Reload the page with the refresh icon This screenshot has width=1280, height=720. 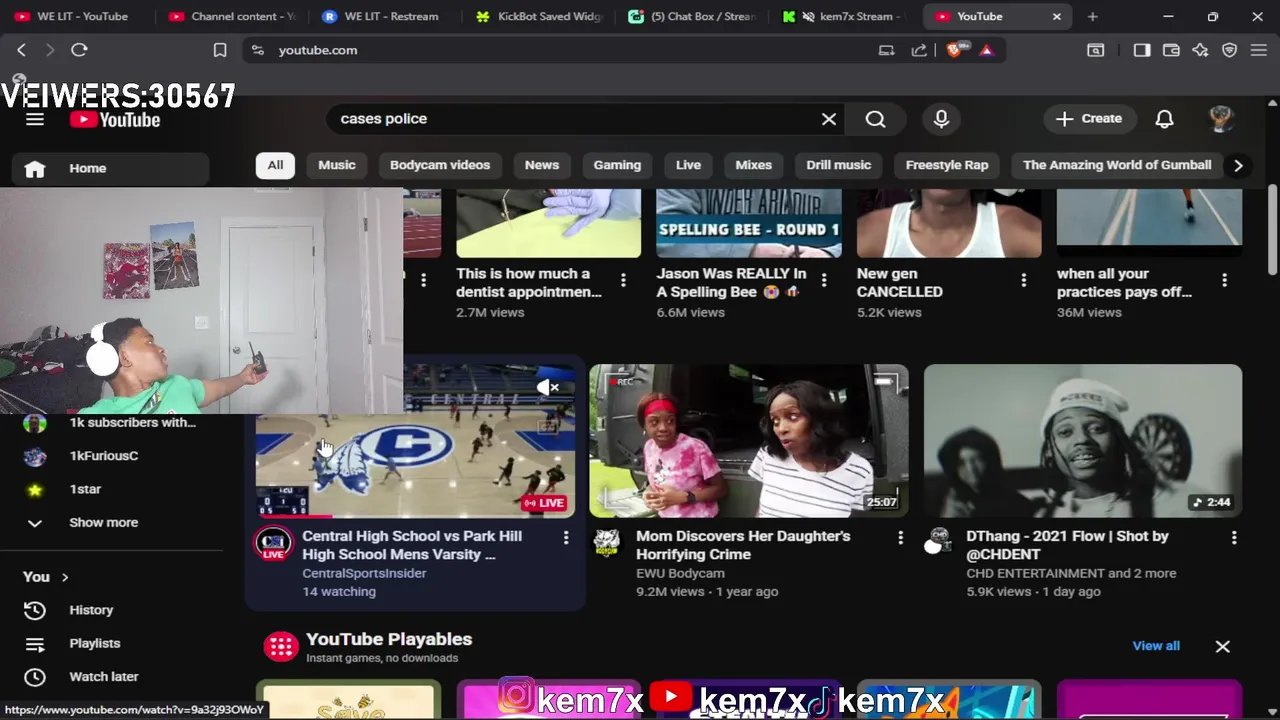pyautogui.click(x=79, y=50)
